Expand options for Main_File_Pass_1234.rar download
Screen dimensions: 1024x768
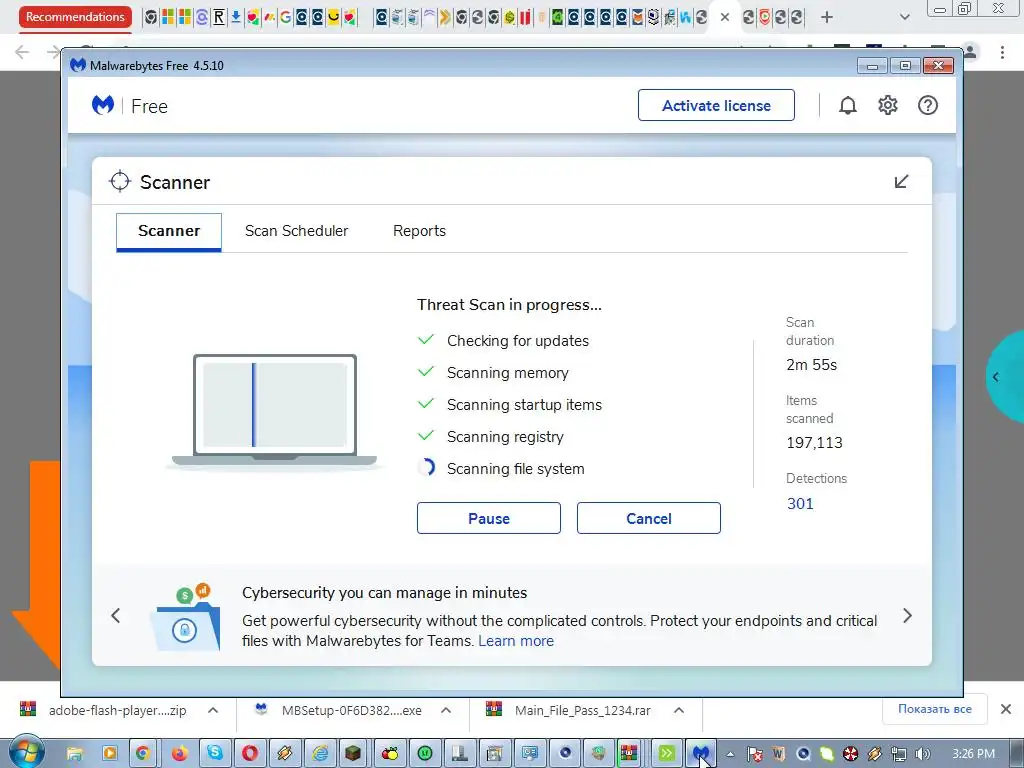(679, 711)
